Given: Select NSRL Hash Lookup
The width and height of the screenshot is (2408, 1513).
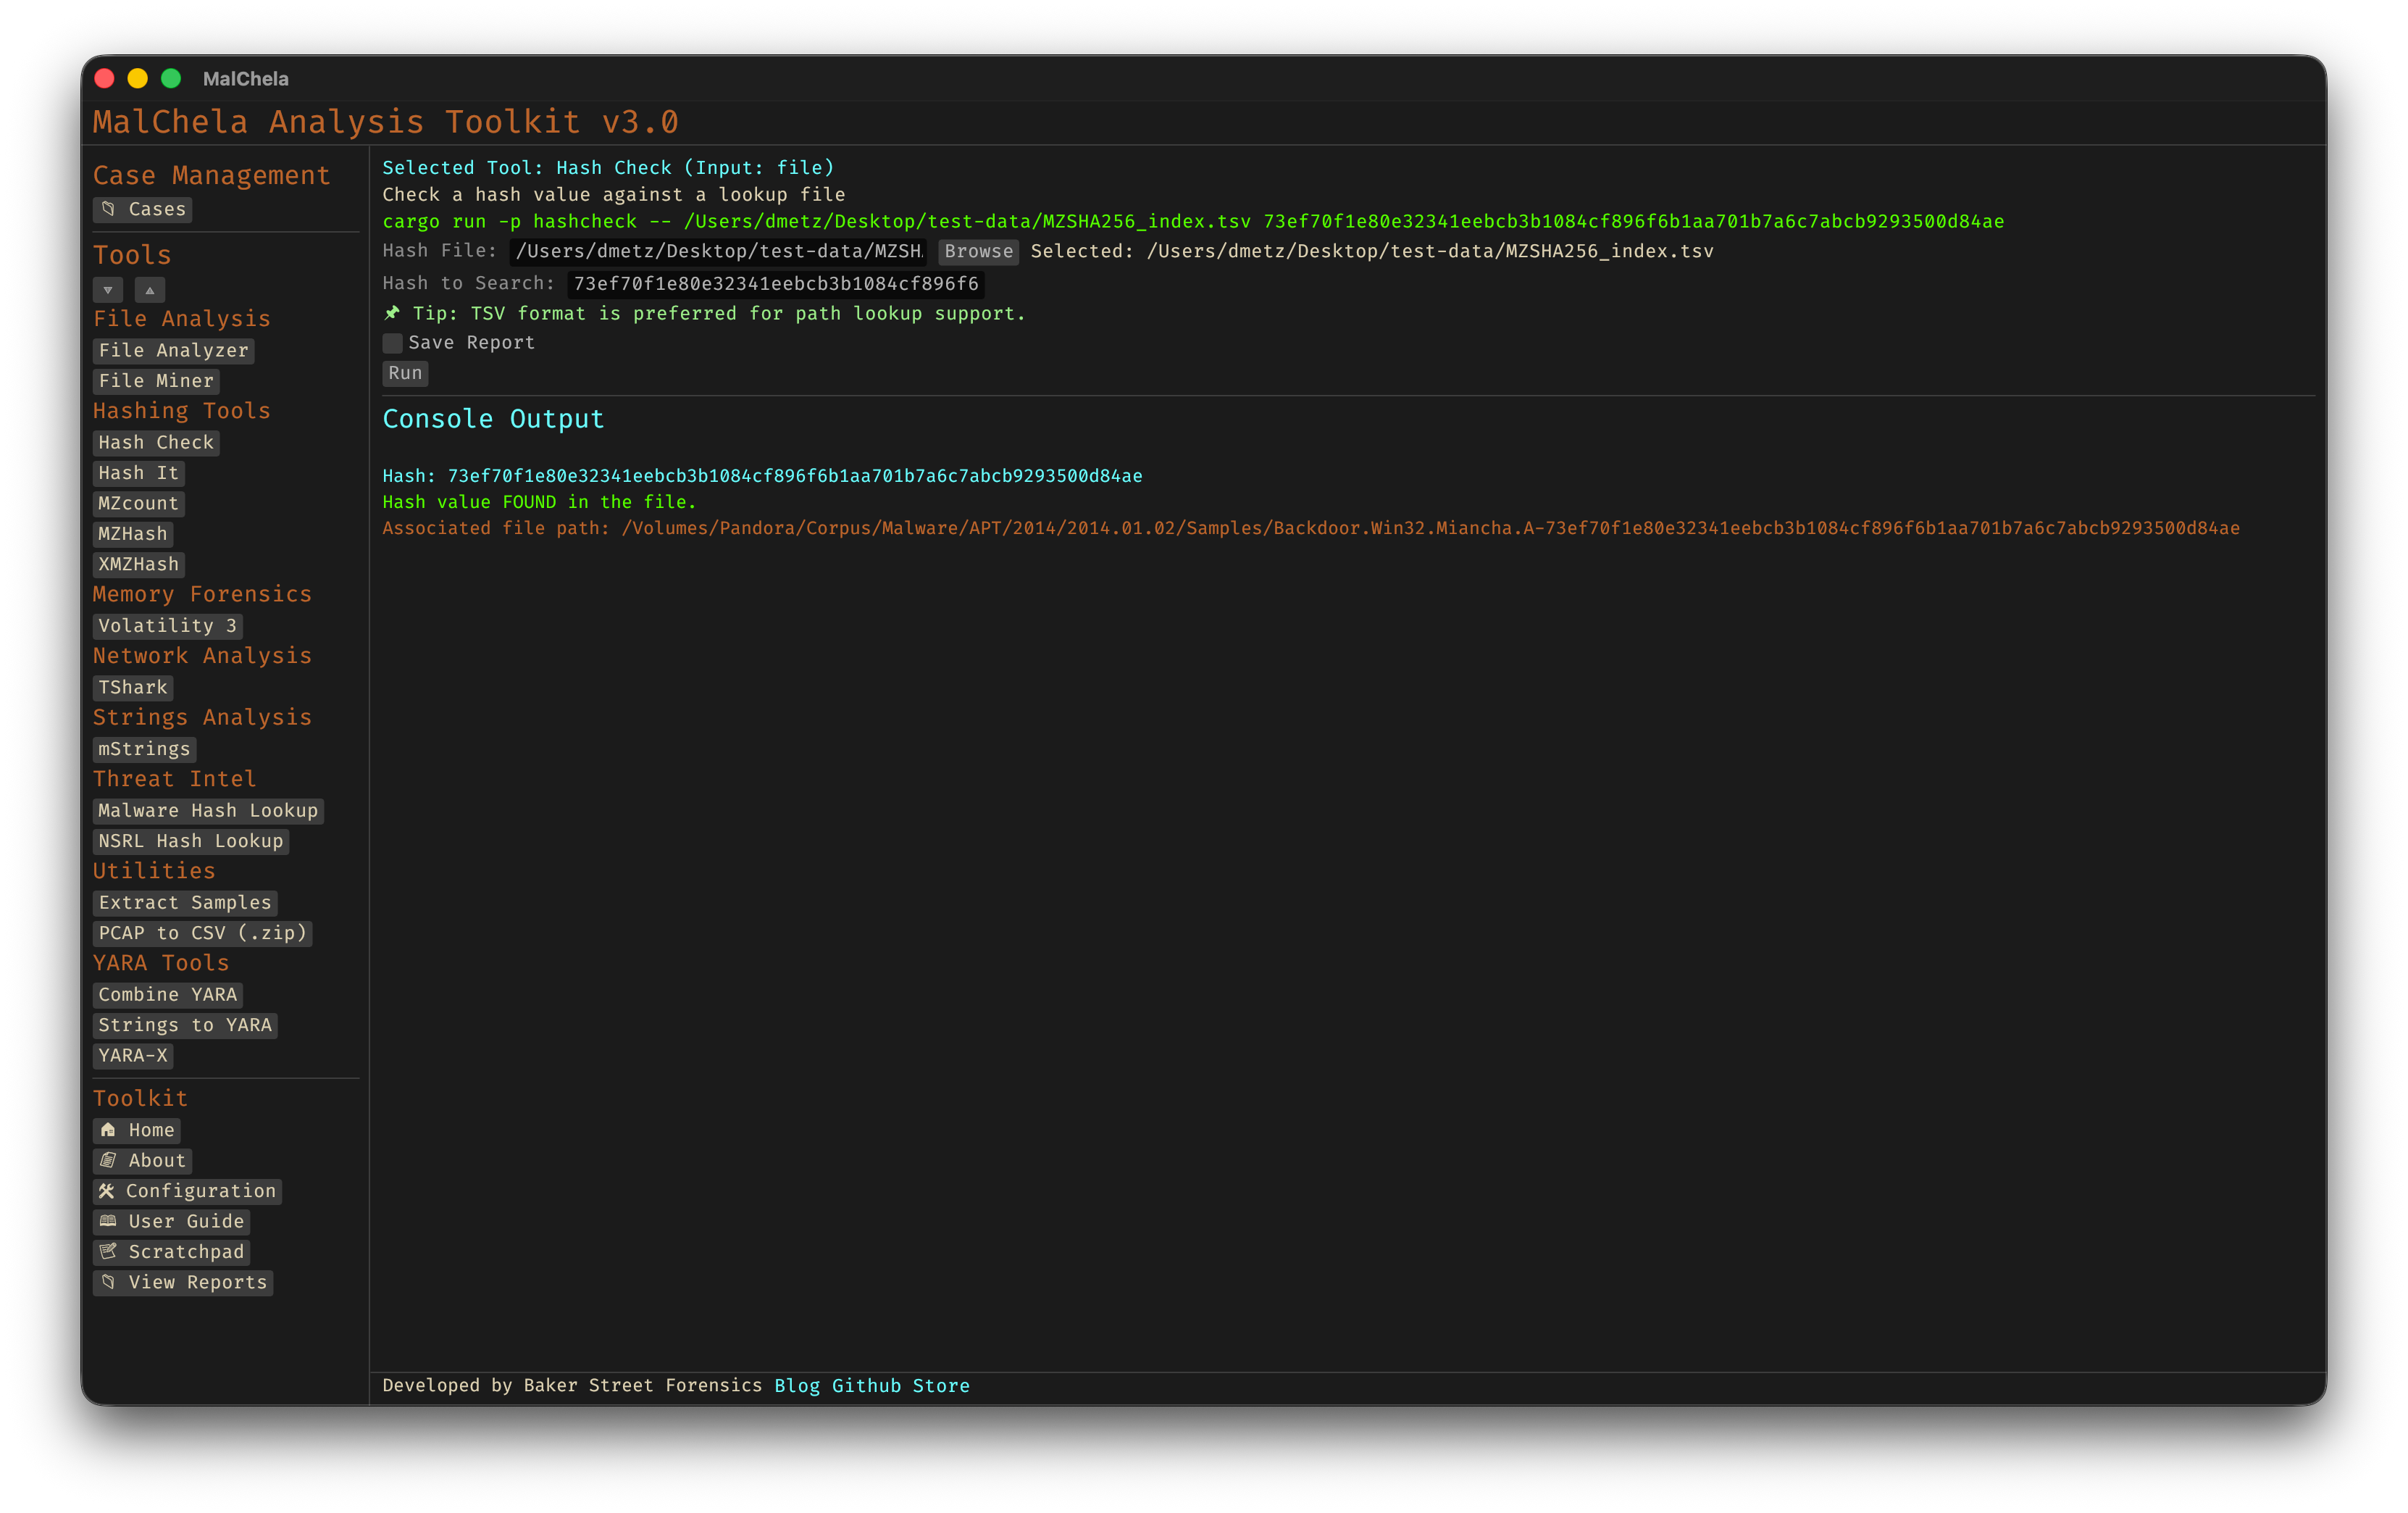Looking at the screenshot, I should pos(191,841).
